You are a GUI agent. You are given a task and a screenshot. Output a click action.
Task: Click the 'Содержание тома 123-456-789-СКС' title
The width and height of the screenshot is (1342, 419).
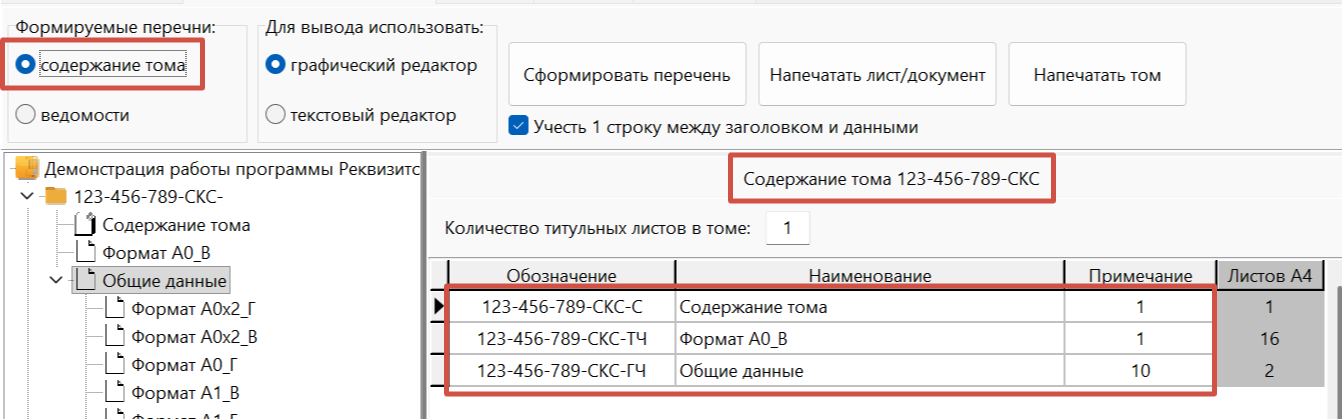pyautogui.click(x=891, y=181)
